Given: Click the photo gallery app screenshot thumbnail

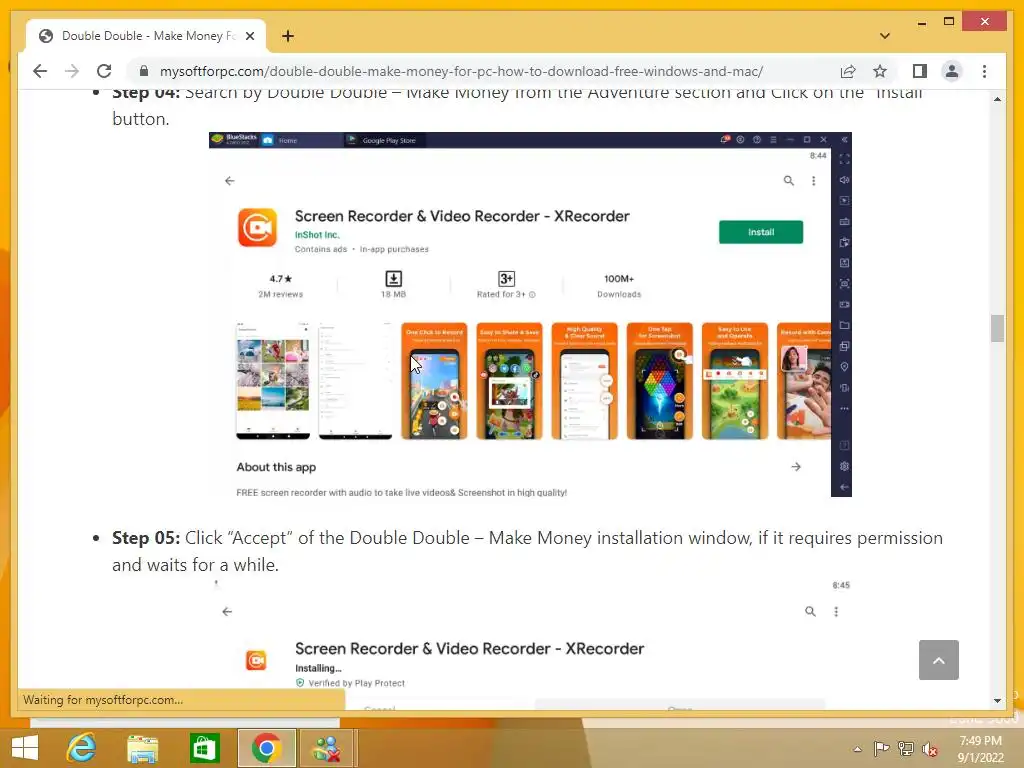Looking at the screenshot, I should (273, 381).
